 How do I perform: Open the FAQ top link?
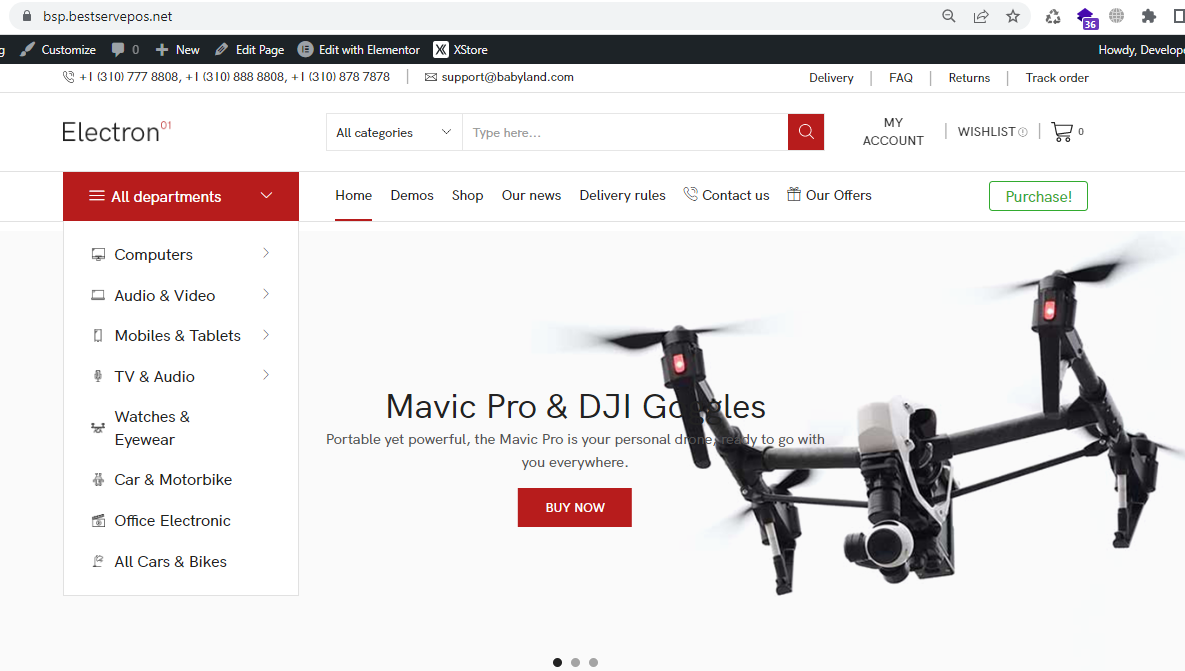click(901, 78)
